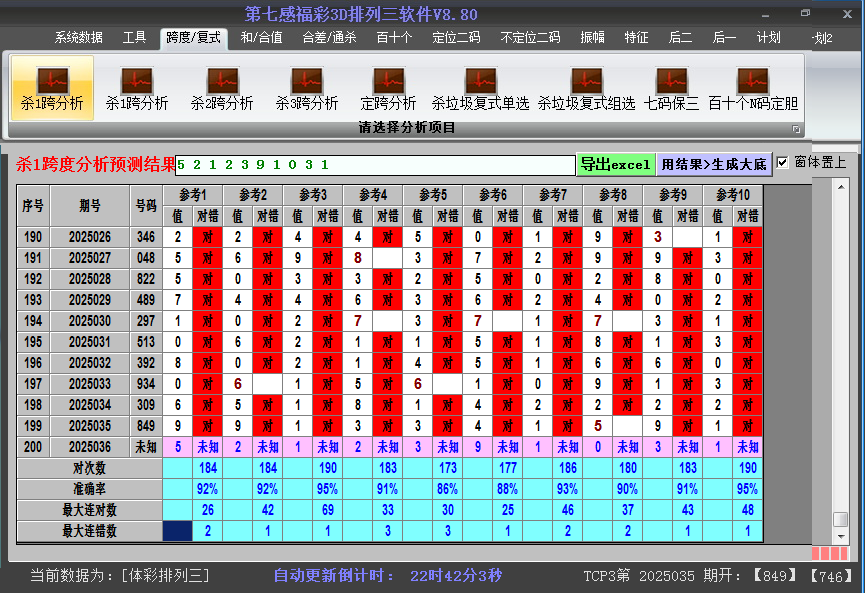Launch 杀垃圾复式组选 analysis
Image resolution: width=865 pixels, height=593 pixels.
coord(586,88)
